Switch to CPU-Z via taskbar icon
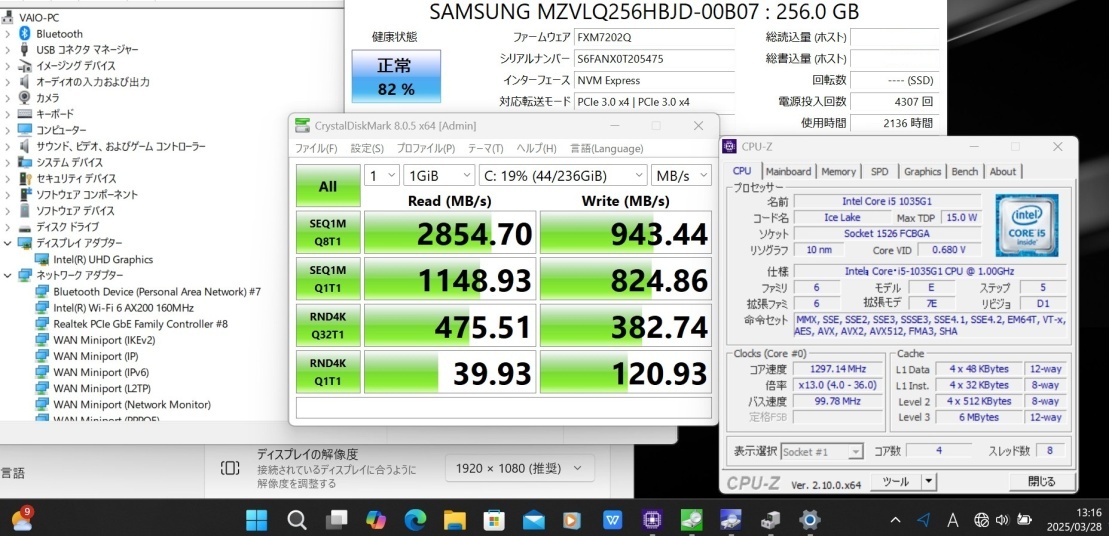 (x=651, y=520)
